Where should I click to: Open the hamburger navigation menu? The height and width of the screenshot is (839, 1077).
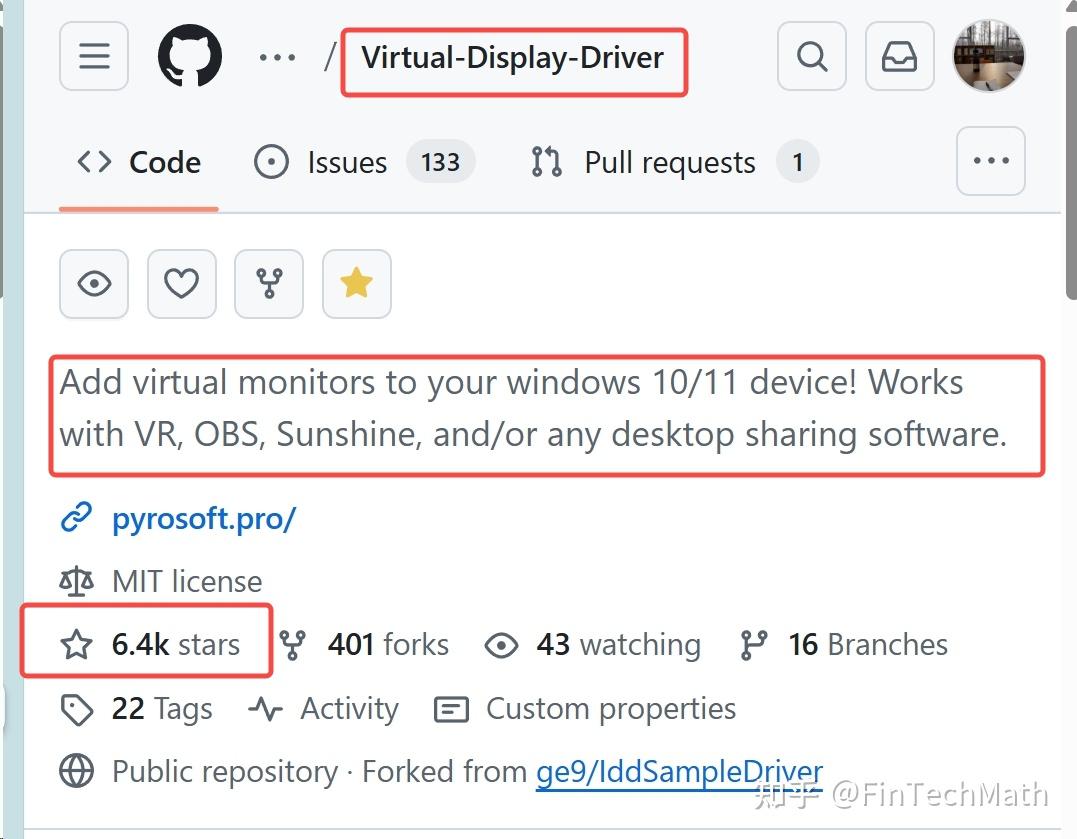[94, 56]
